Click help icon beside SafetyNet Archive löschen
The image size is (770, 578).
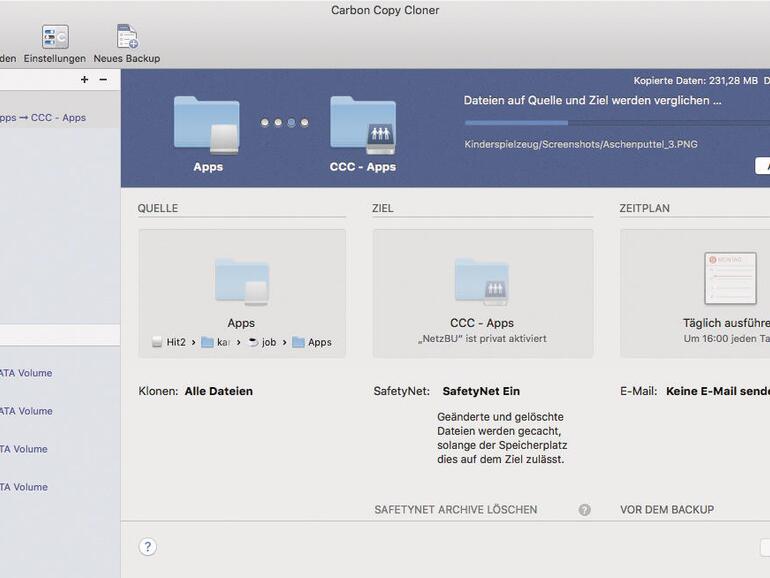(x=584, y=510)
